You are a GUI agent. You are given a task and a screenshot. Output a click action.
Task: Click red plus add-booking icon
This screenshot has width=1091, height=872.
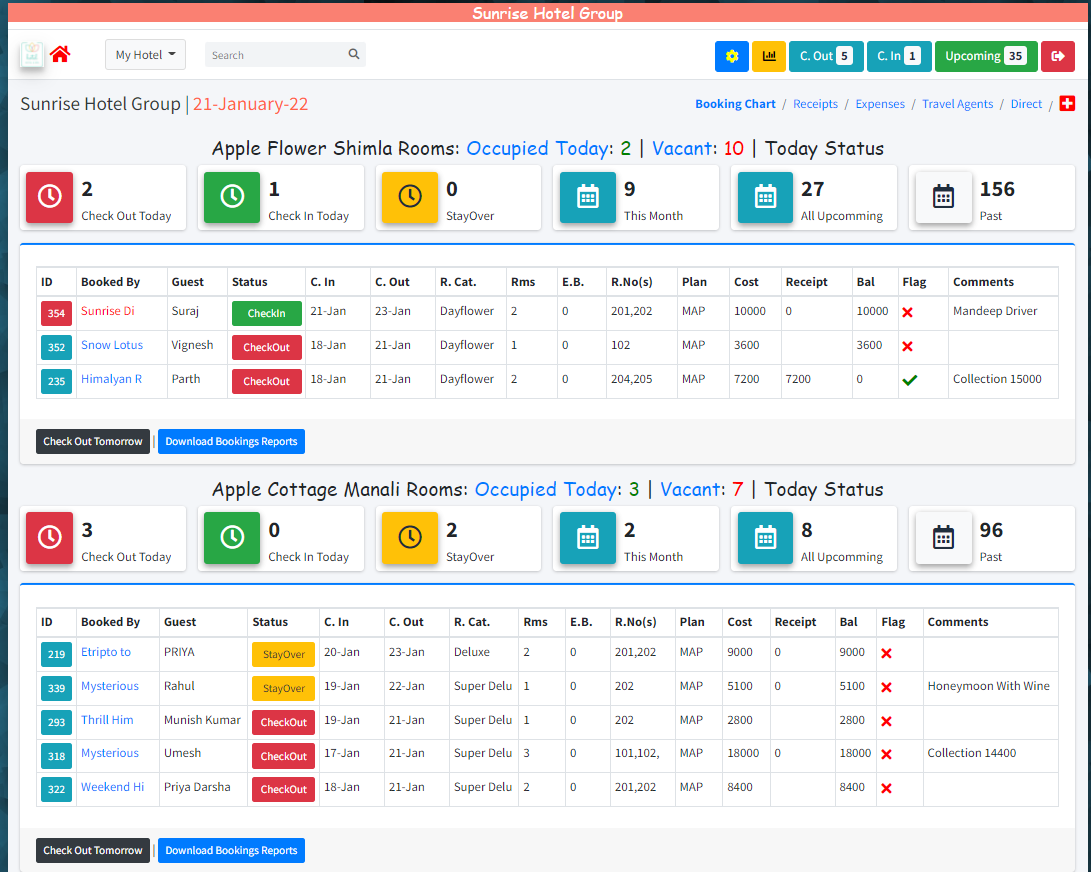(x=1067, y=104)
